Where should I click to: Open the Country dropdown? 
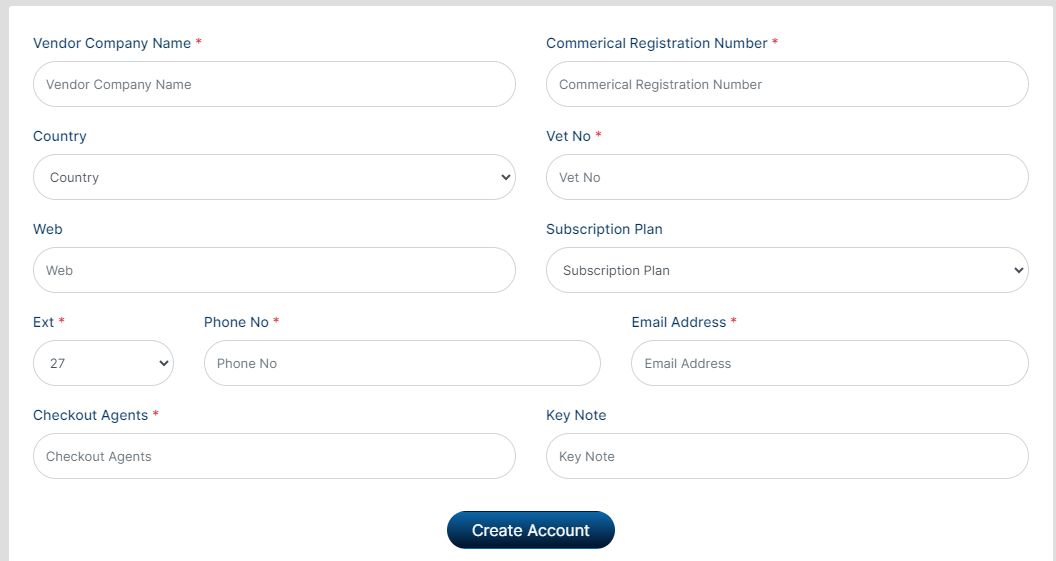click(x=274, y=178)
